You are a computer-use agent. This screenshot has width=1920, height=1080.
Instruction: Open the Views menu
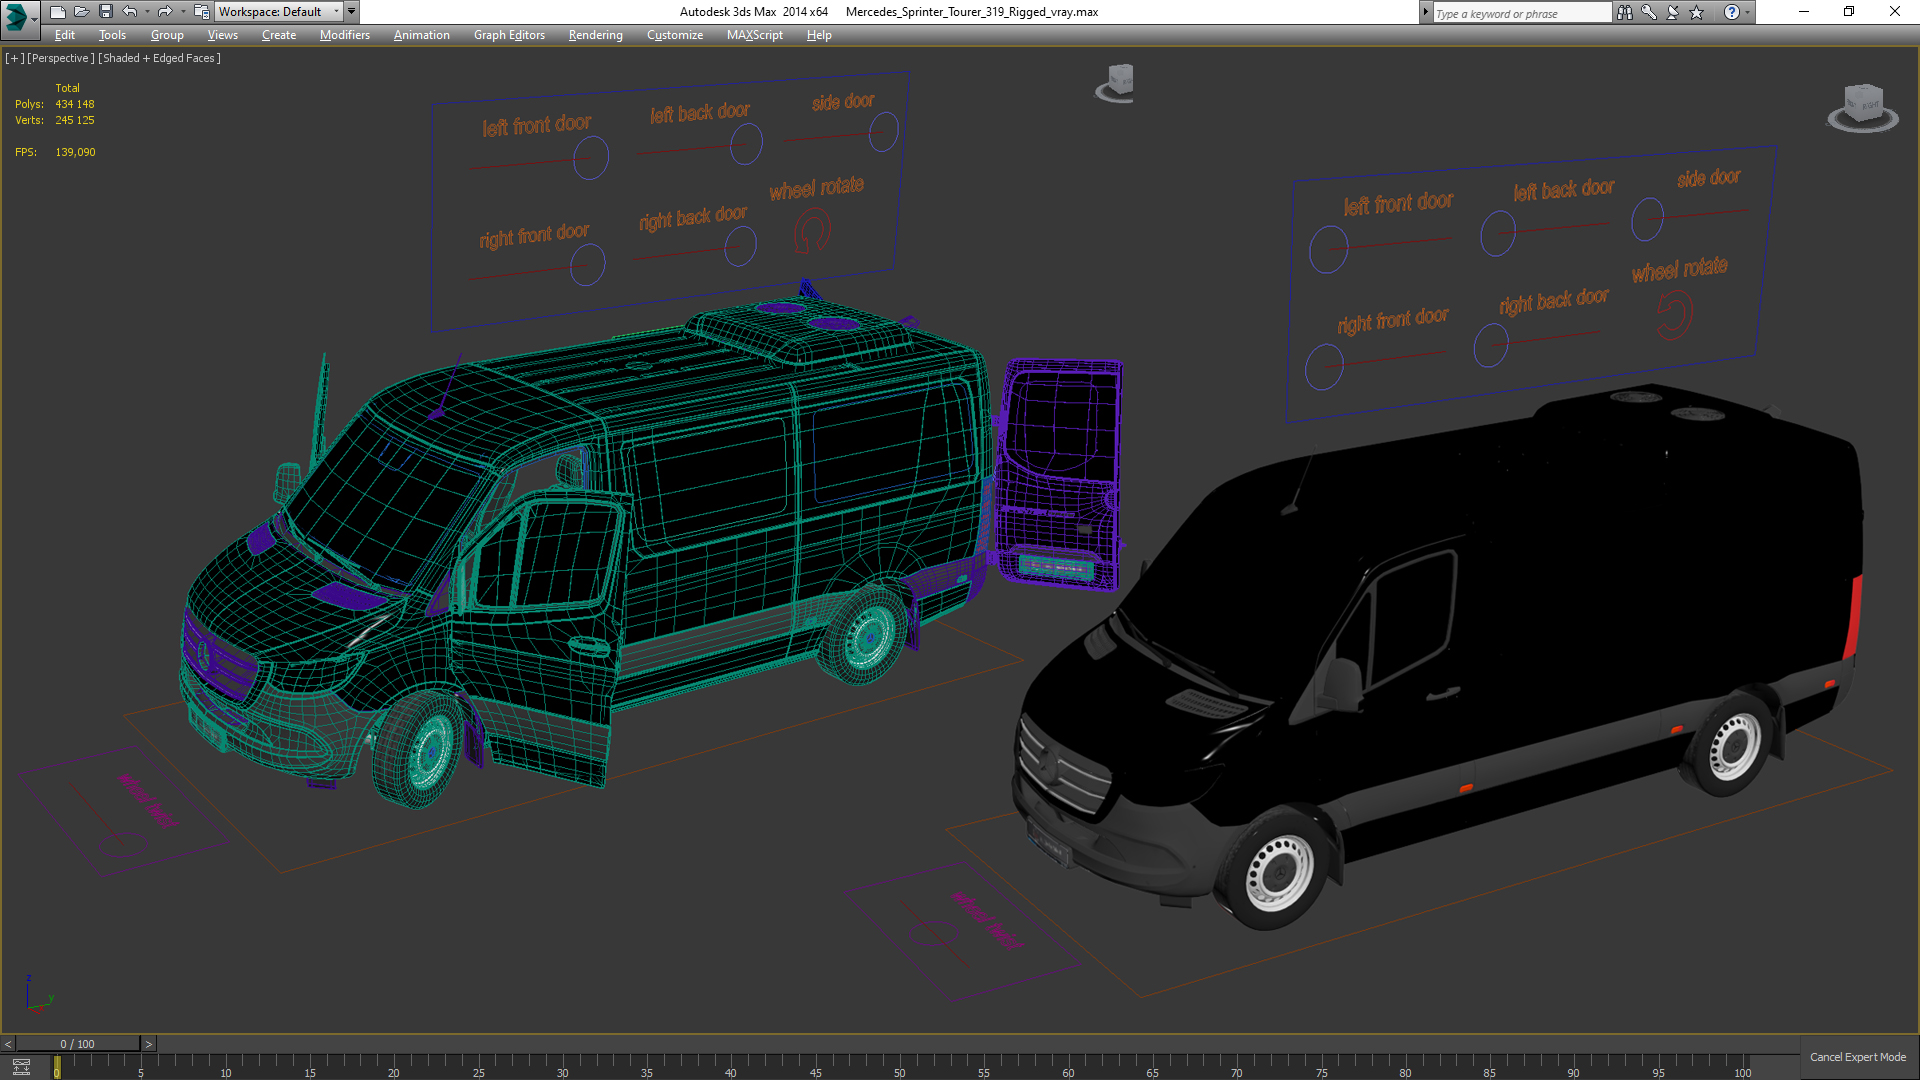tap(222, 35)
